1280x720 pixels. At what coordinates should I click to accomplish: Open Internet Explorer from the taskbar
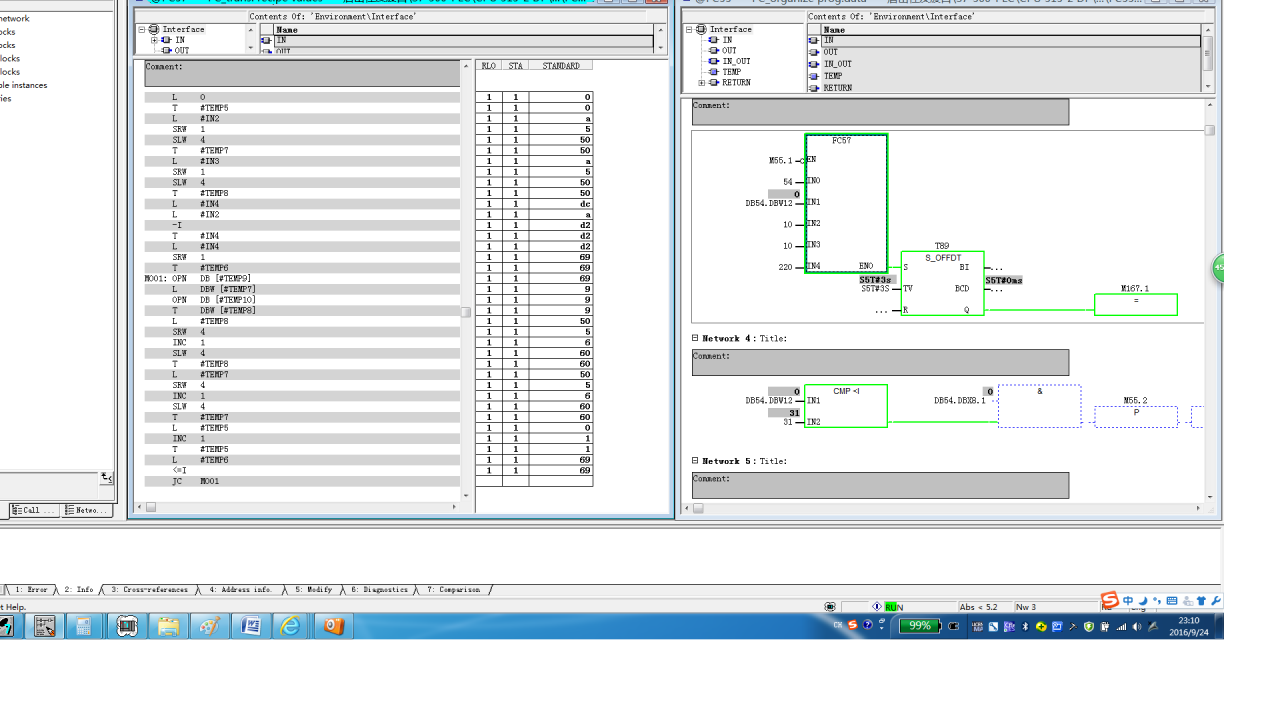point(291,626)
